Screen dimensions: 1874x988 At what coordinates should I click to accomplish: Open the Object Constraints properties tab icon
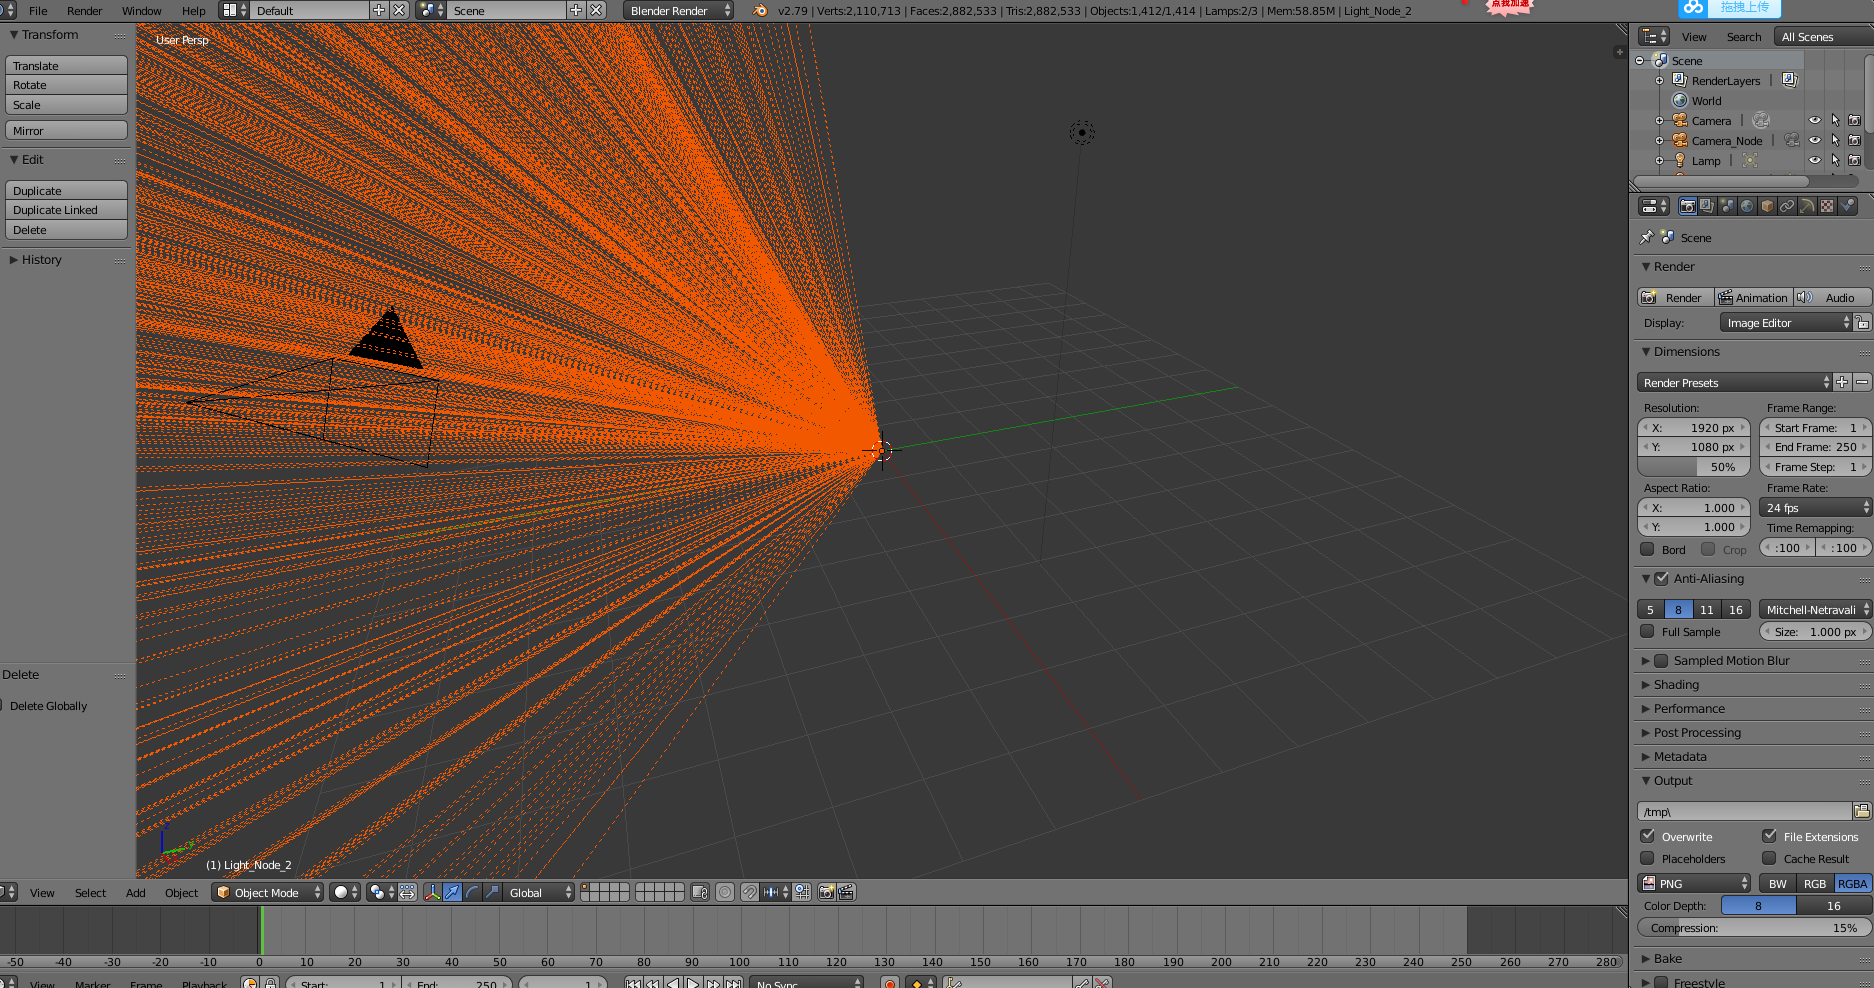pos(1787,206)
